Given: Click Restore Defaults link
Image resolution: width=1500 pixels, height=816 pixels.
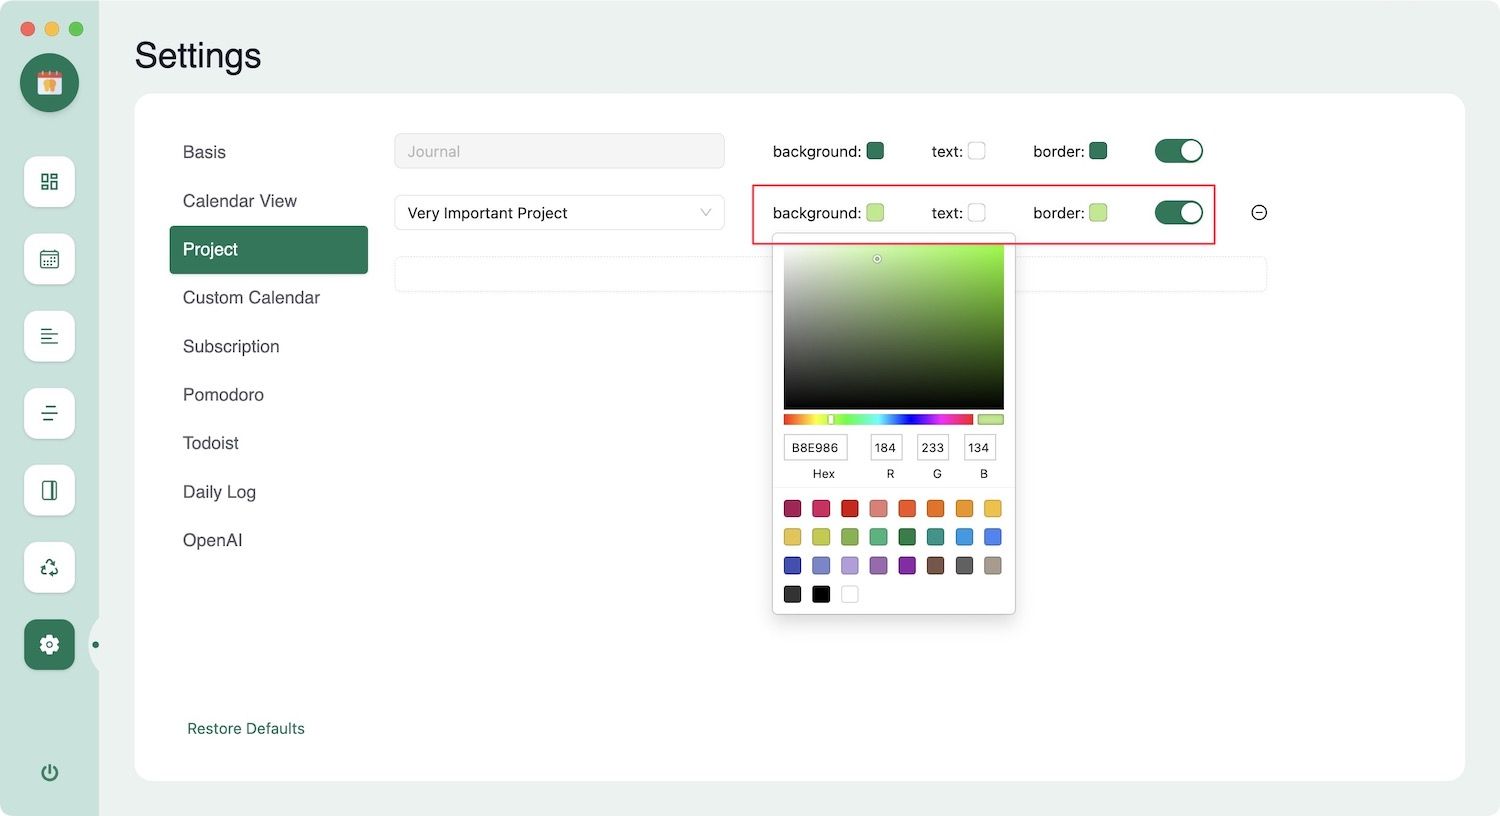Looking at the screenshot, I should 246,728.
